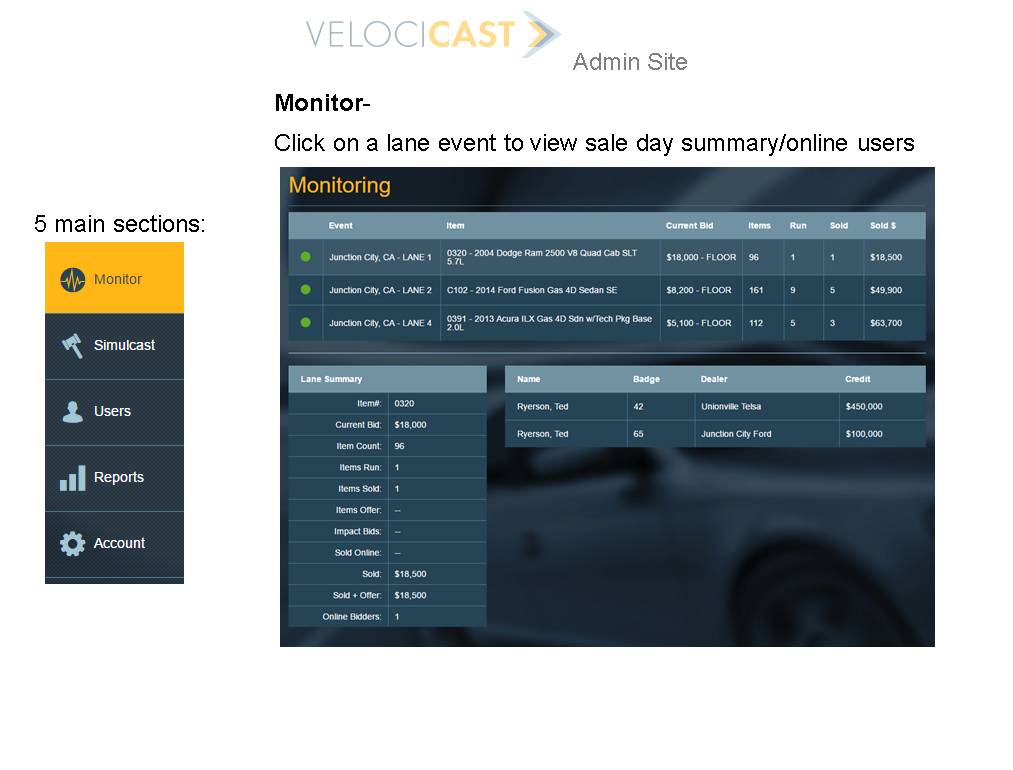Click the Current Bid column header
Image resolution: width=1013 pixels, height=770 pixels.
[x=689, y=225]
